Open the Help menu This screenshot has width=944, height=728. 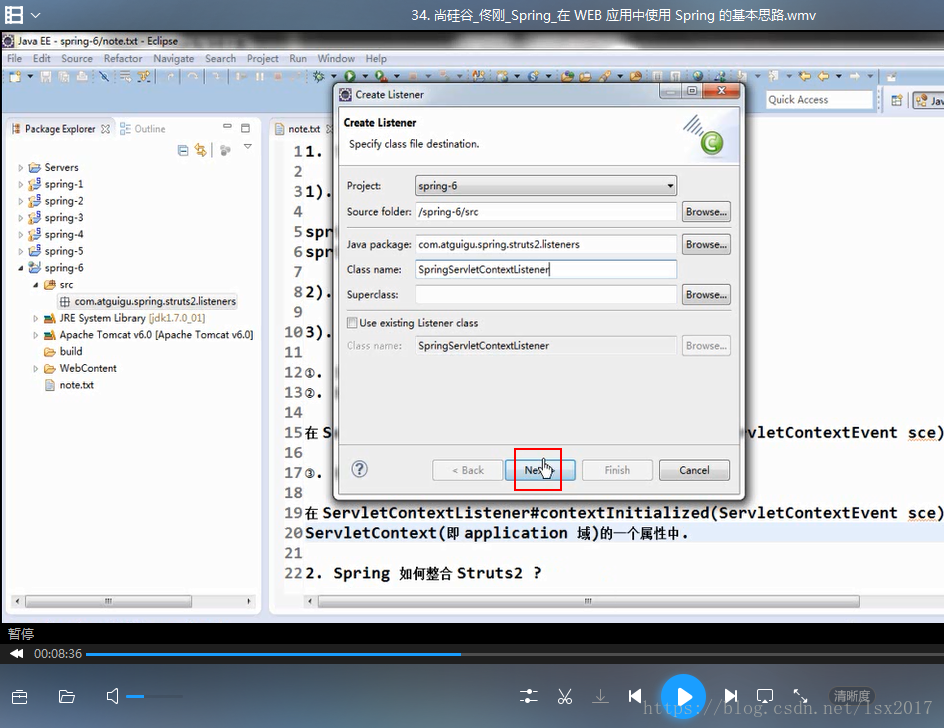(x=376, y=58)
